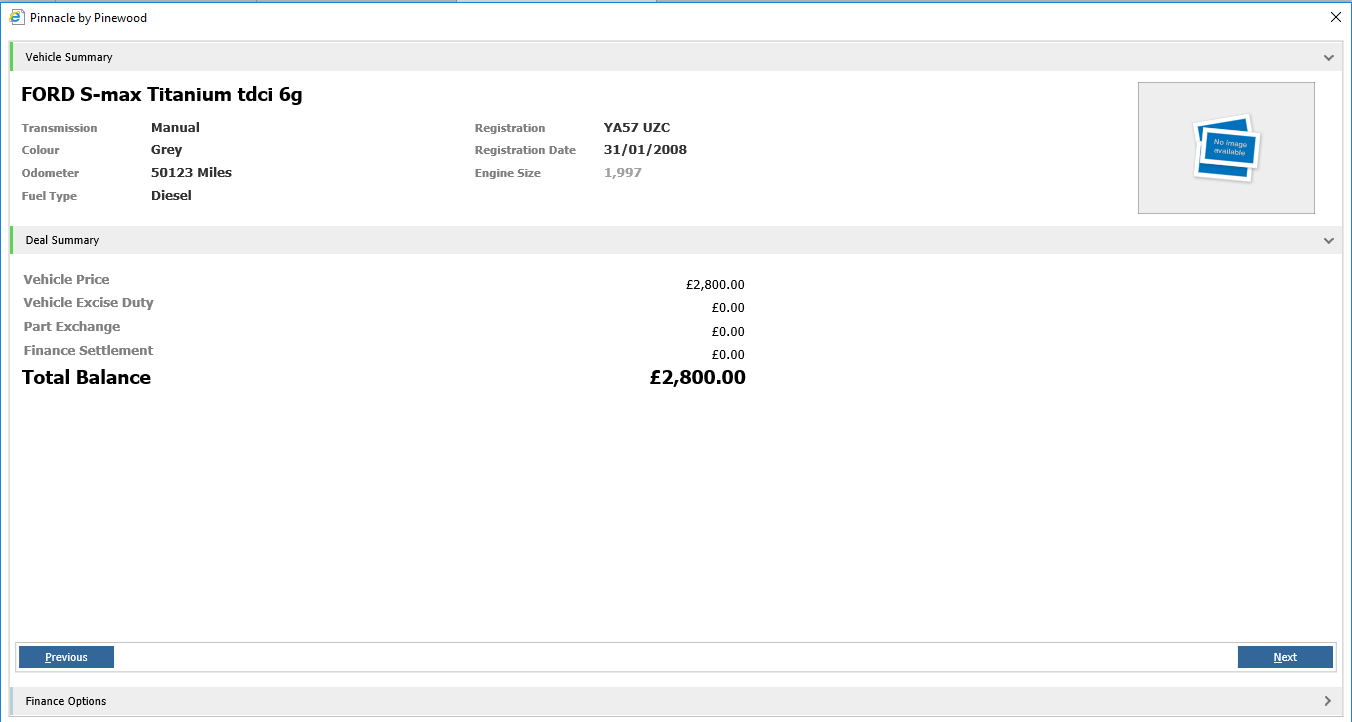1352x722 pixels.
Task: Close the Pinnacle by Pinewood window
Action: (x=1335, y=17)
